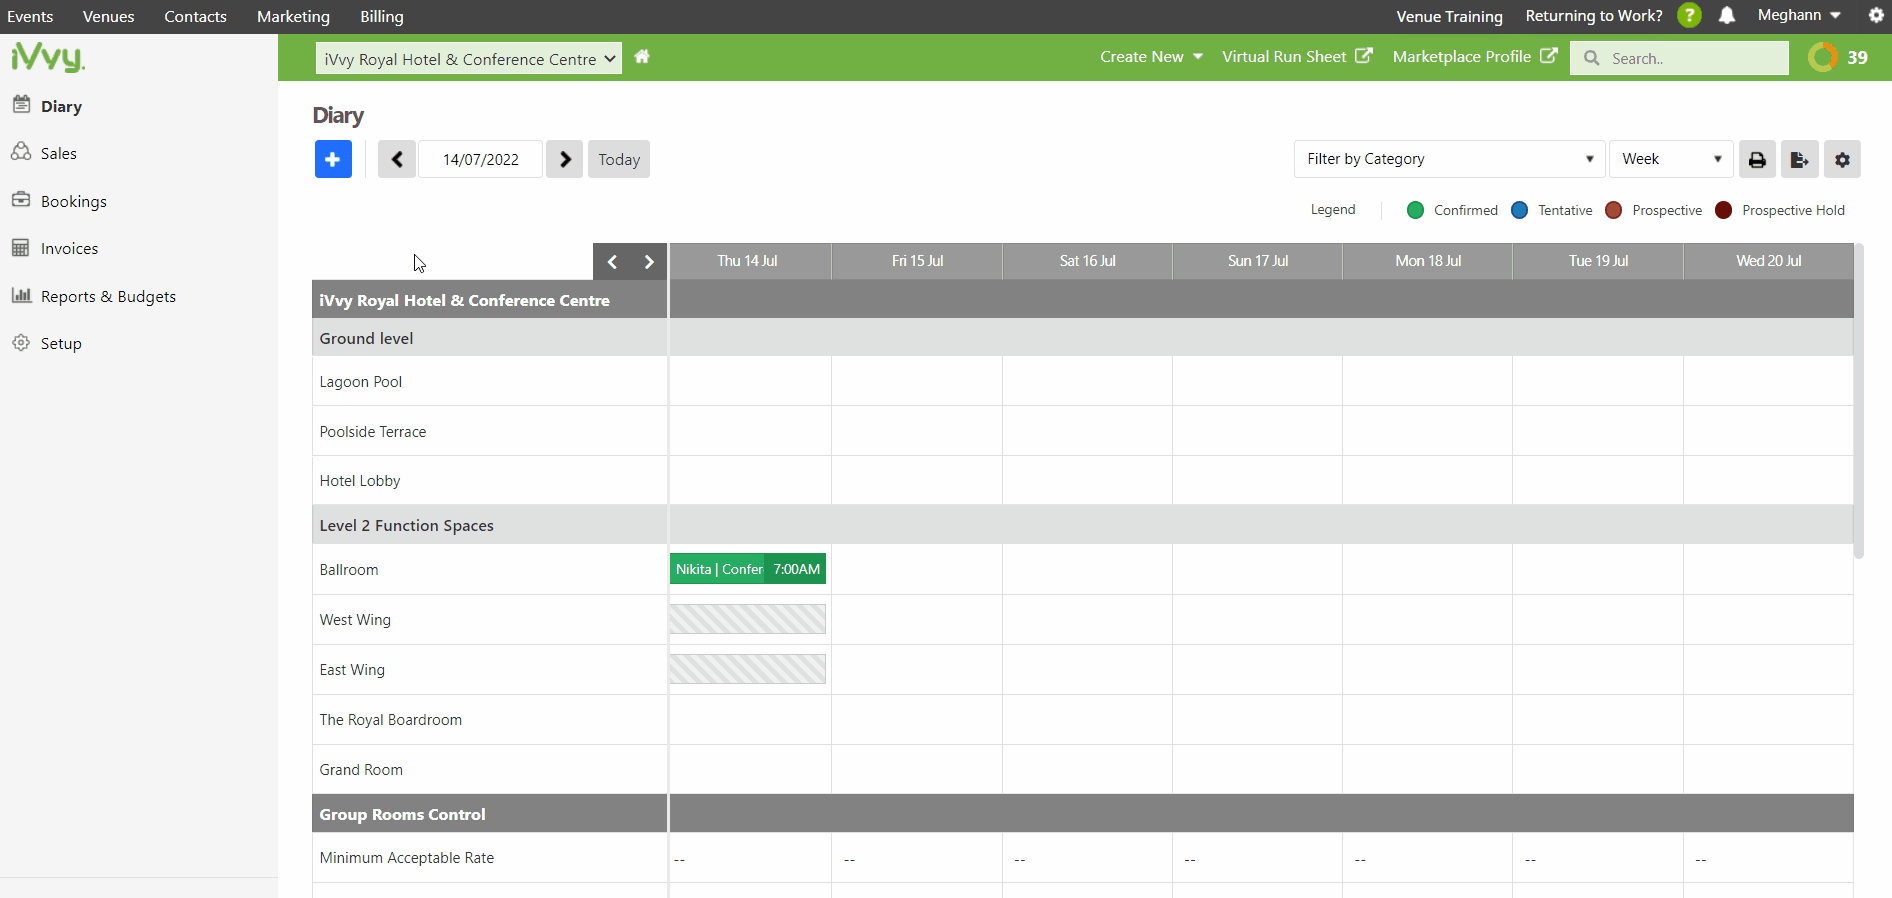Change Week view dropdown
Image resolution: width=1892 pixels, height=898 pixels.
coord(1671,159)
